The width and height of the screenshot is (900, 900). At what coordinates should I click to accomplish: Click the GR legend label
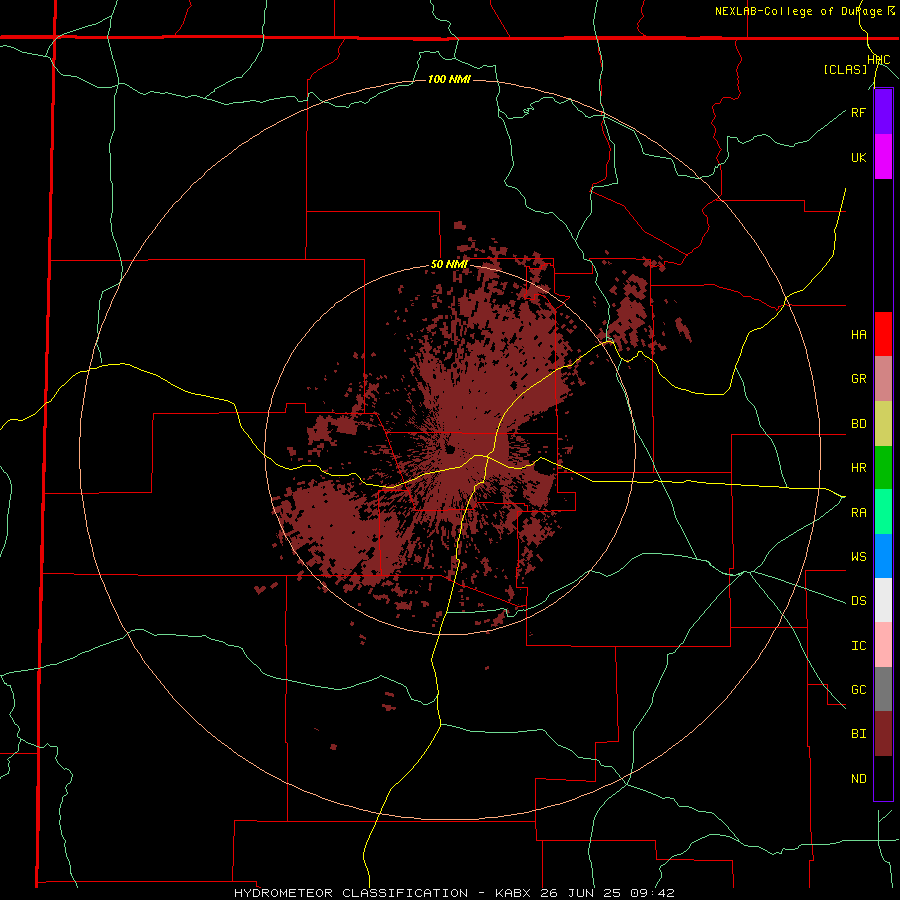858,379
